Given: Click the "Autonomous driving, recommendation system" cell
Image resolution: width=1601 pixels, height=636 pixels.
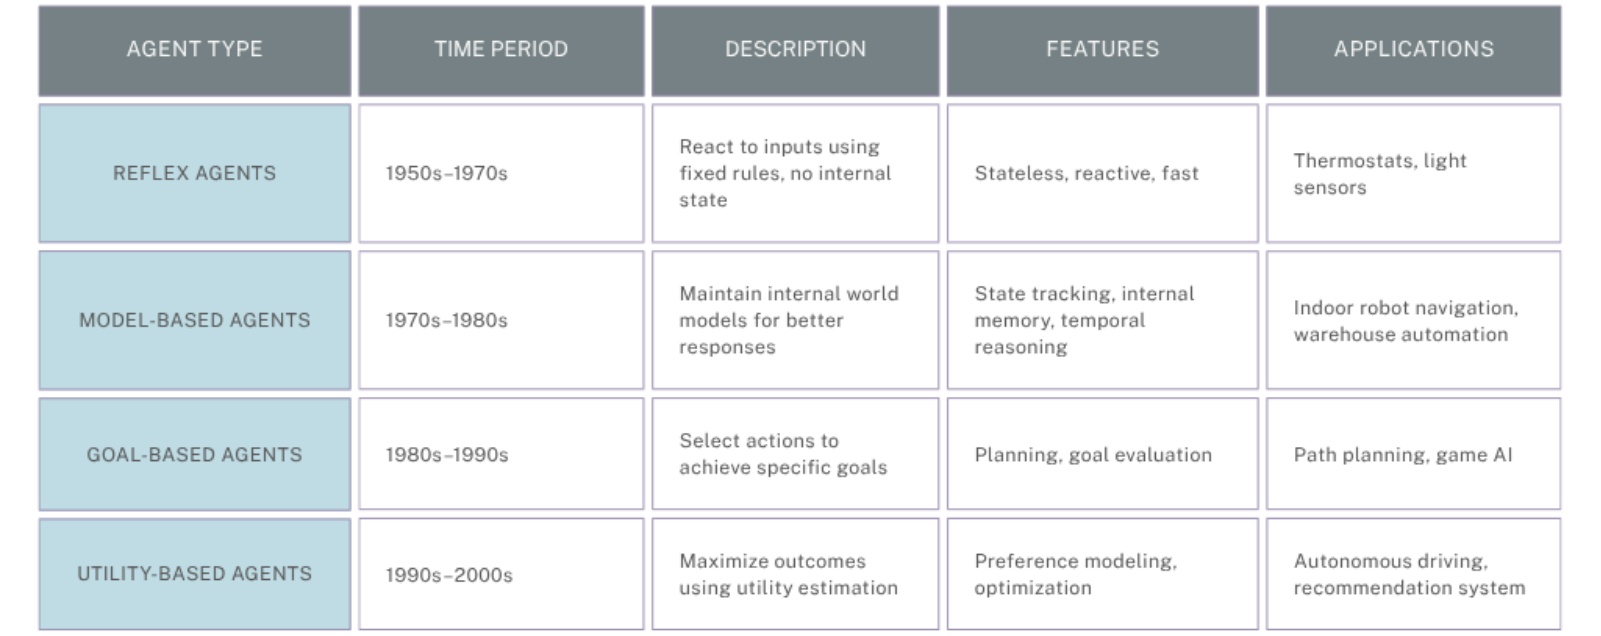Looking at the screenshot, I should [1409, 574].
